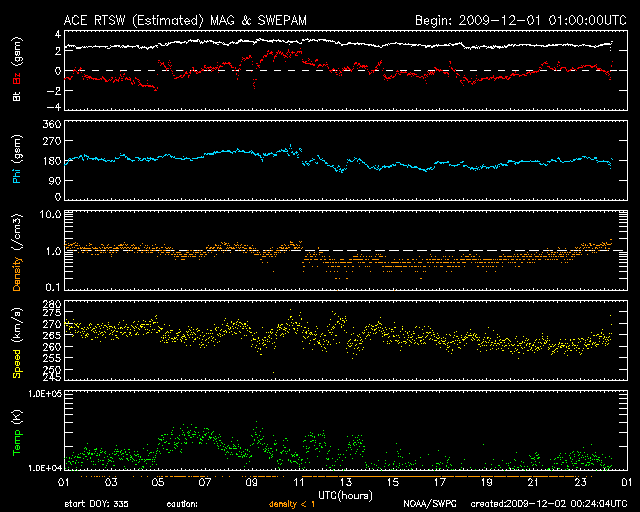Click the yellow Speed (km/s) axis label
Image resolution: width=640 pixels, height=512 pixels.
pos(17,340)
